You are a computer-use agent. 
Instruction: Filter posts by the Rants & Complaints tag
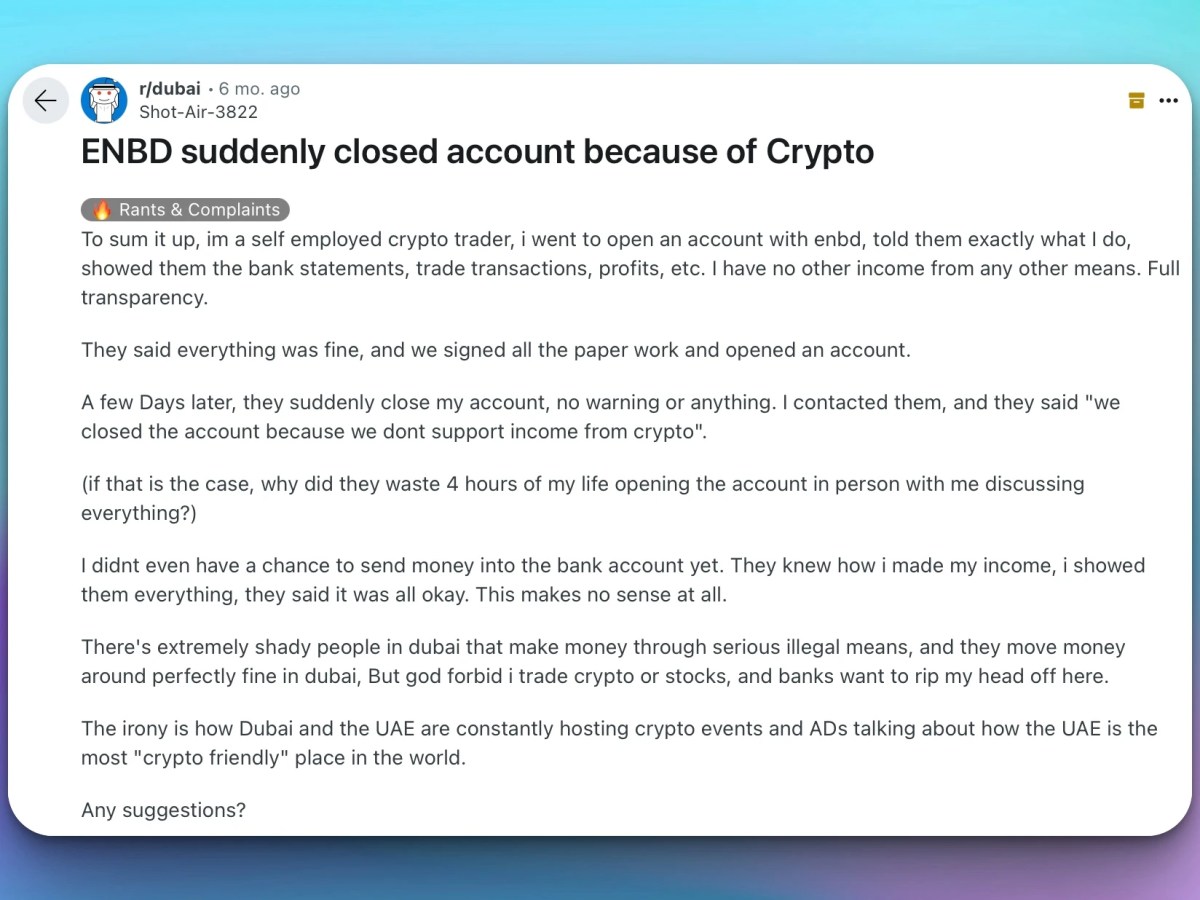[185, 209]
